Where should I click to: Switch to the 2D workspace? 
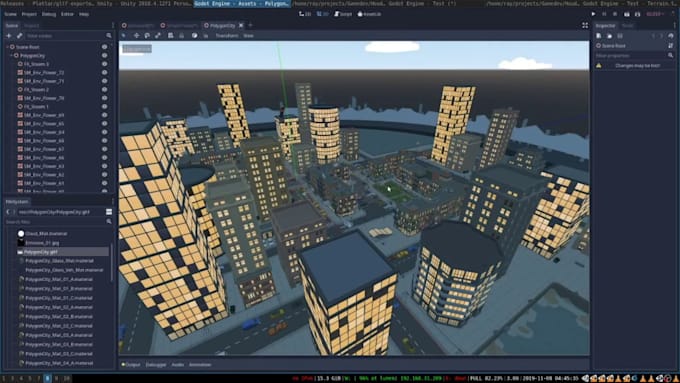pos(305,14)
